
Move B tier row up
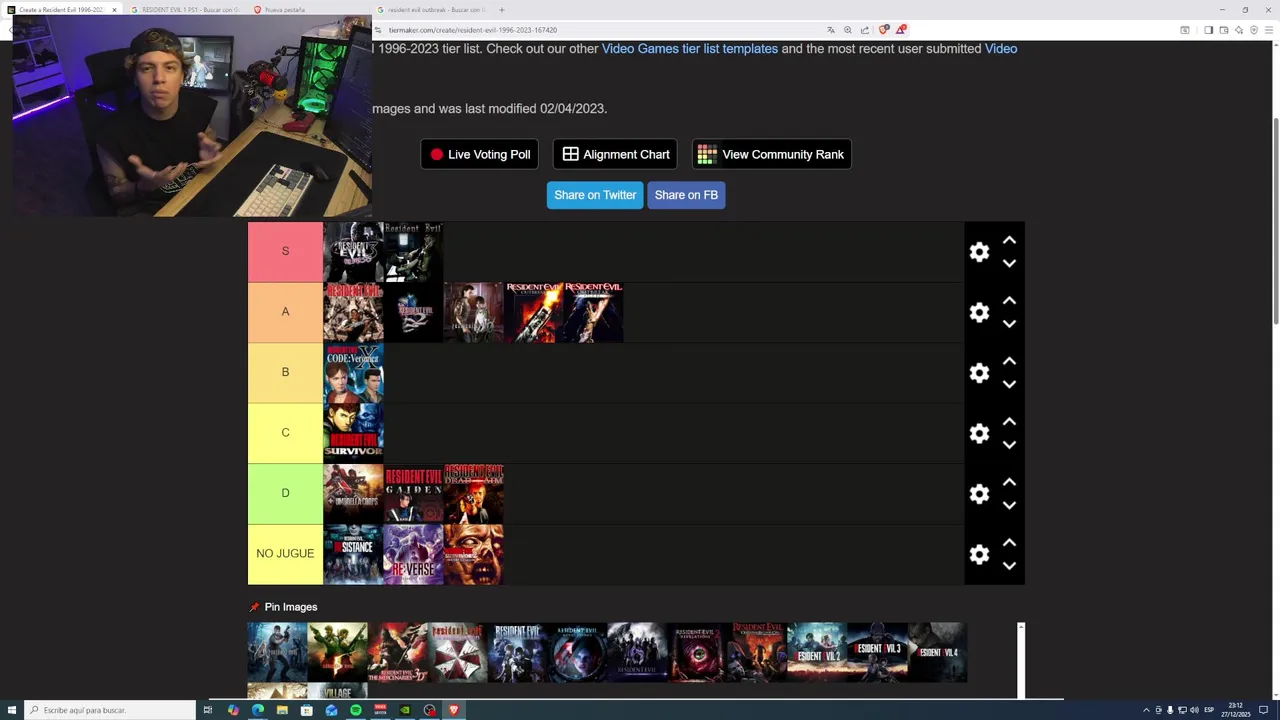click(1009, 361)
